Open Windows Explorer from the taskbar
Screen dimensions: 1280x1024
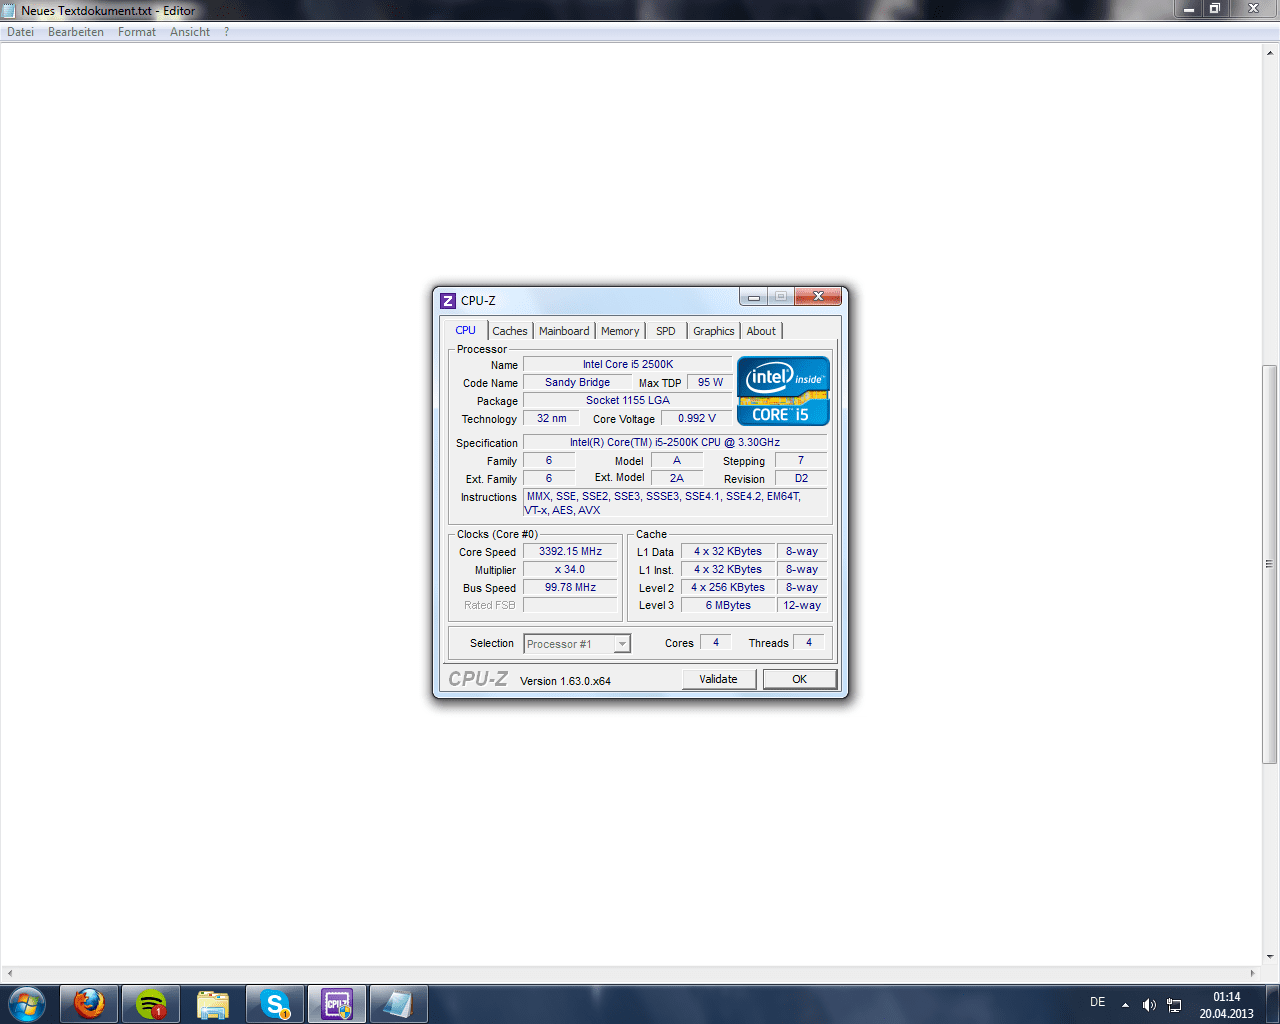point(213,1004)
